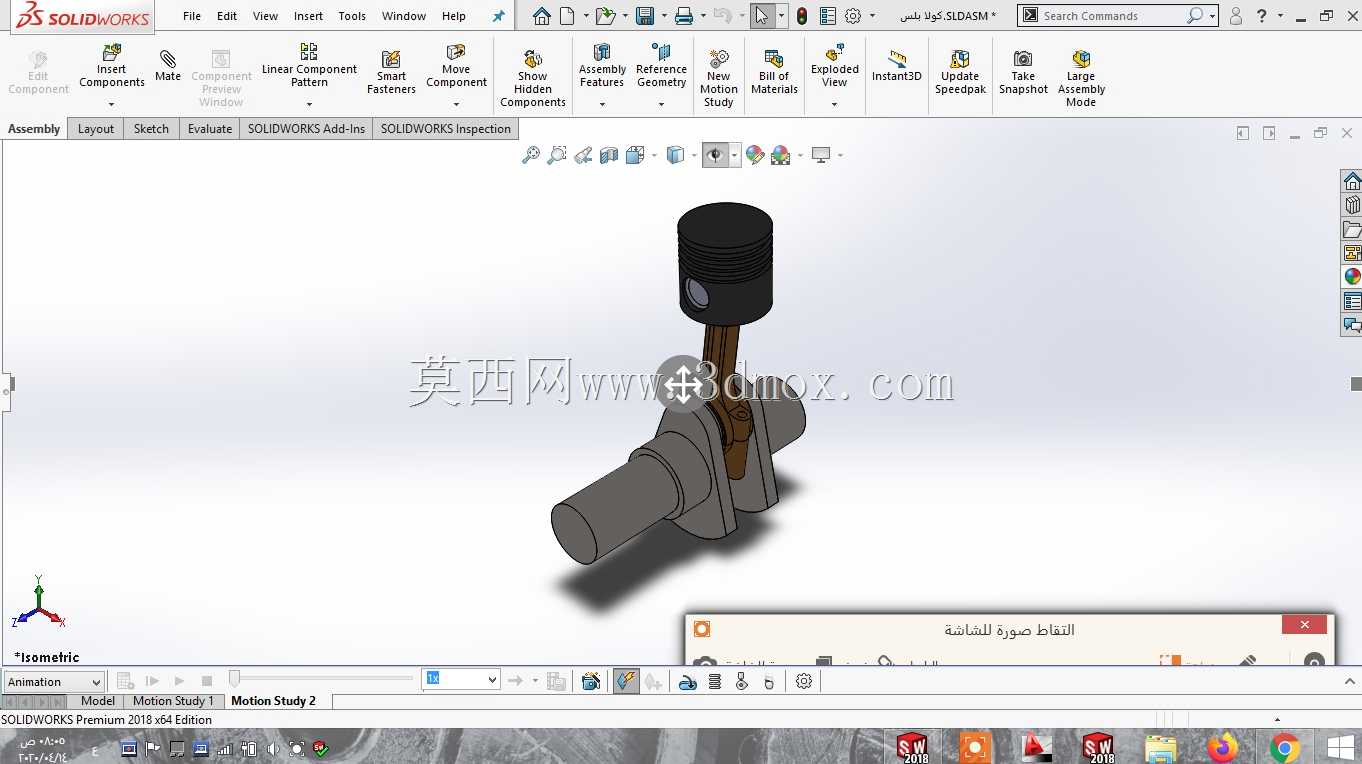Viewport: 1362px width, 764px height.
Task: Click Save disk icon
Action: pos(645,16)
